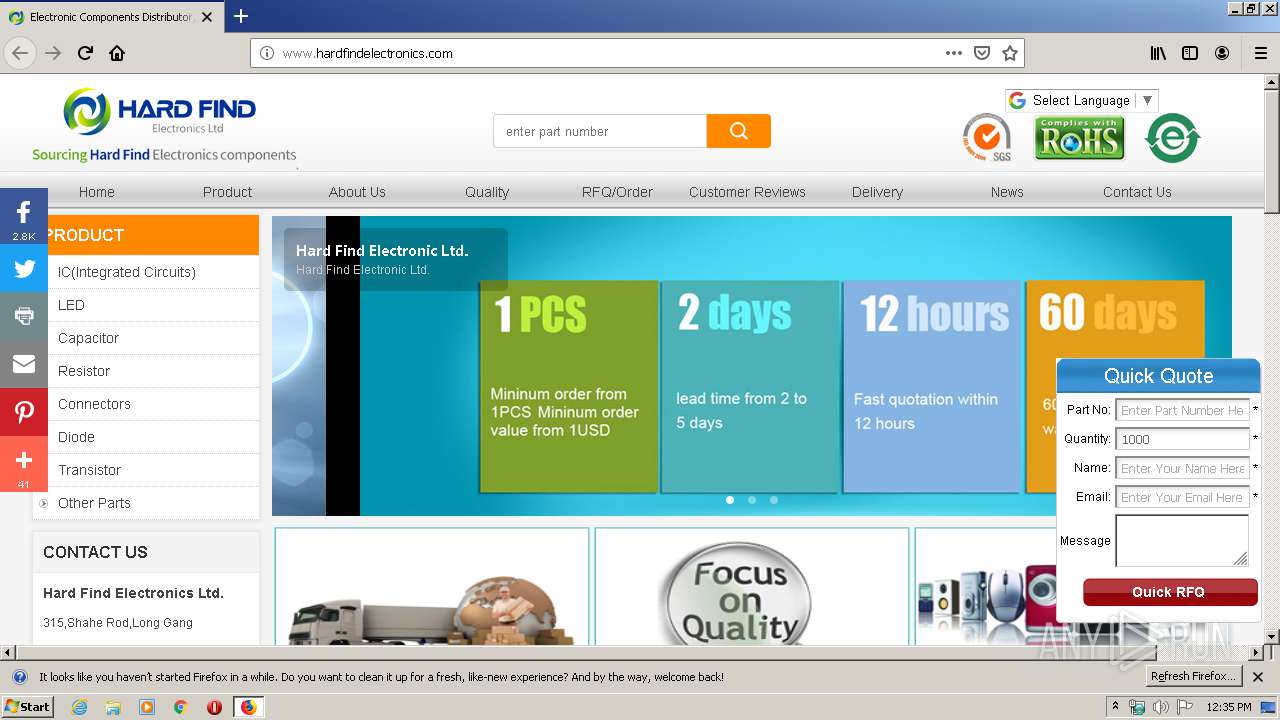The width and height of the screenshot is (1280, 720).
Task: Reload the page with refresh icon
Action: click(86, 53)
